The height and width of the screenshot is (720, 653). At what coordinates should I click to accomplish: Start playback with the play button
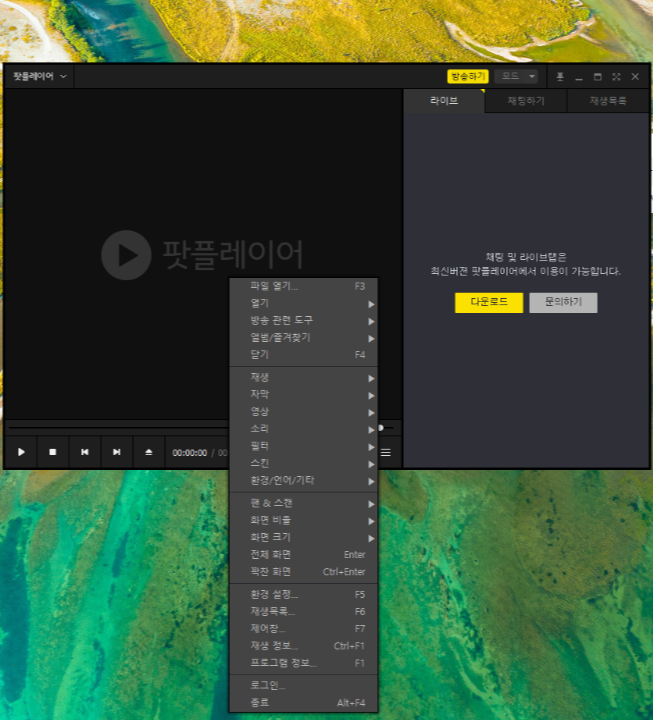tap(21, 452)
